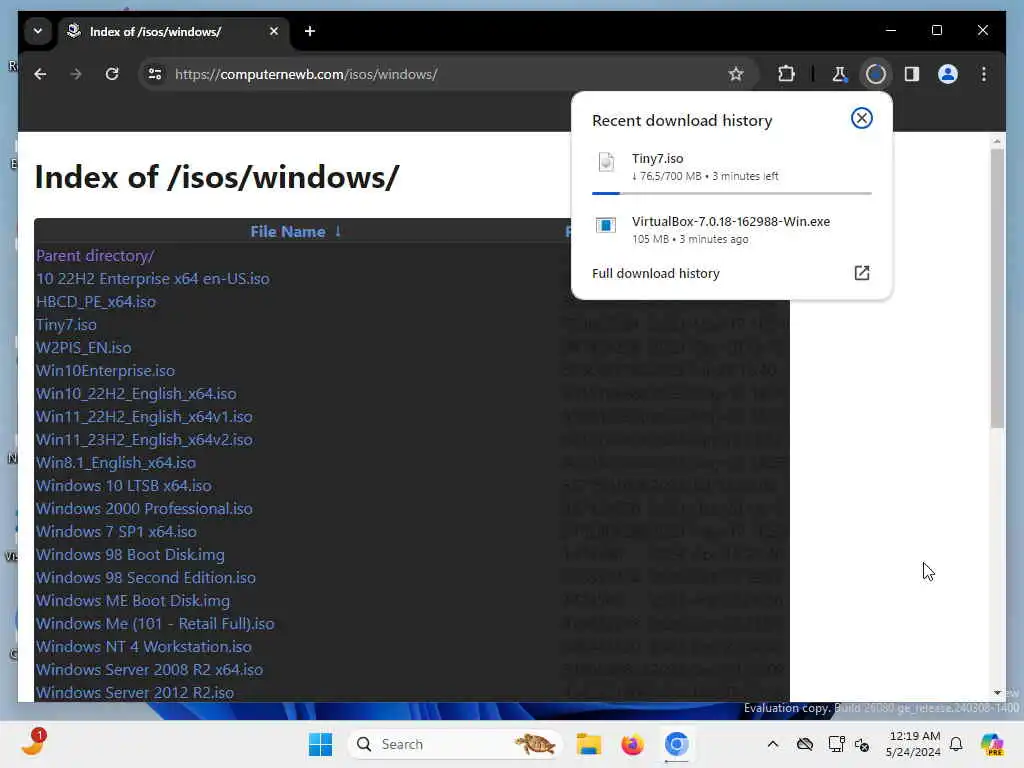Launch Firefox from the taskbar

coord(632,744)
